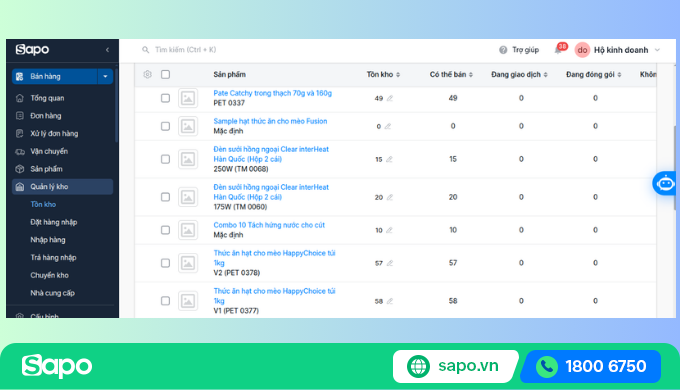The height and width of the screenshot is (390, 680).
Task: Click the search magnifier icon
Action: pyautogui.click(x=146, y=50)
